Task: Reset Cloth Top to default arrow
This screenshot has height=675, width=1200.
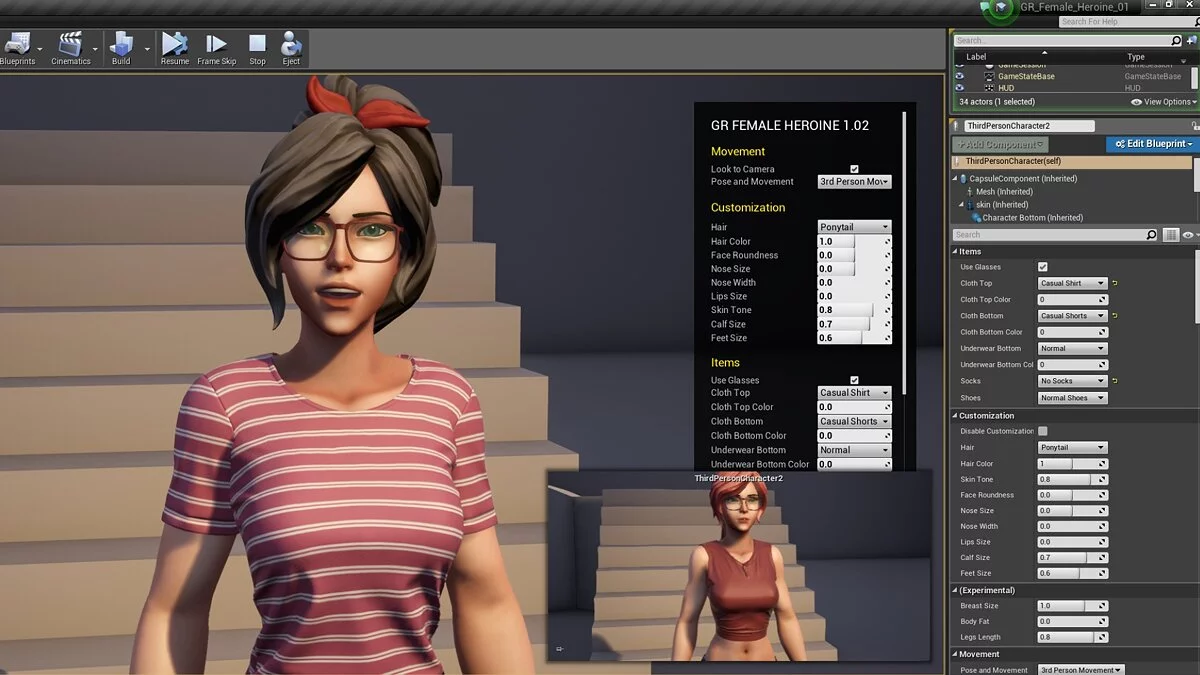Action: 1115,283
